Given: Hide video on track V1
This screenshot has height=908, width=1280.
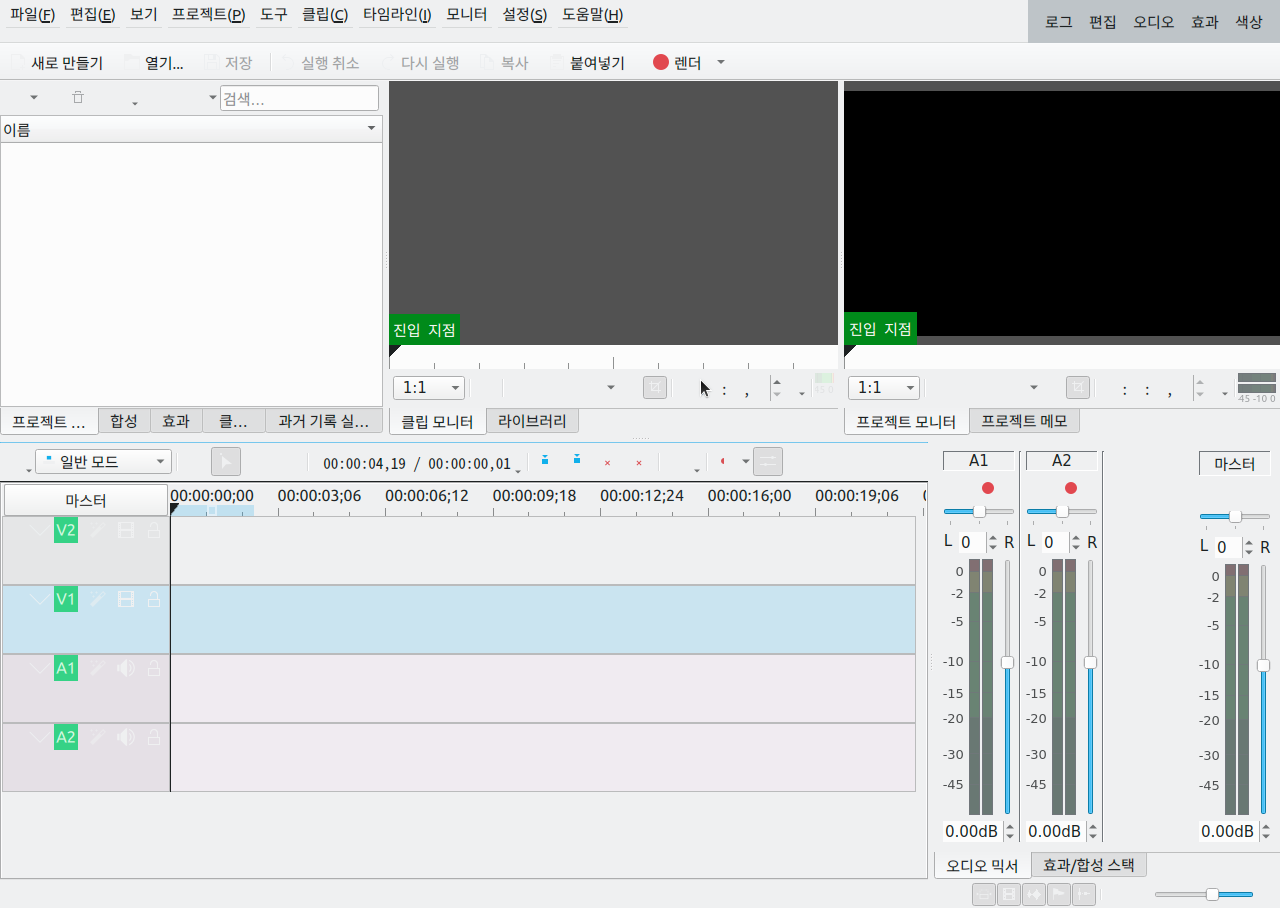Looking at the screenshot, I should point(126,599).
